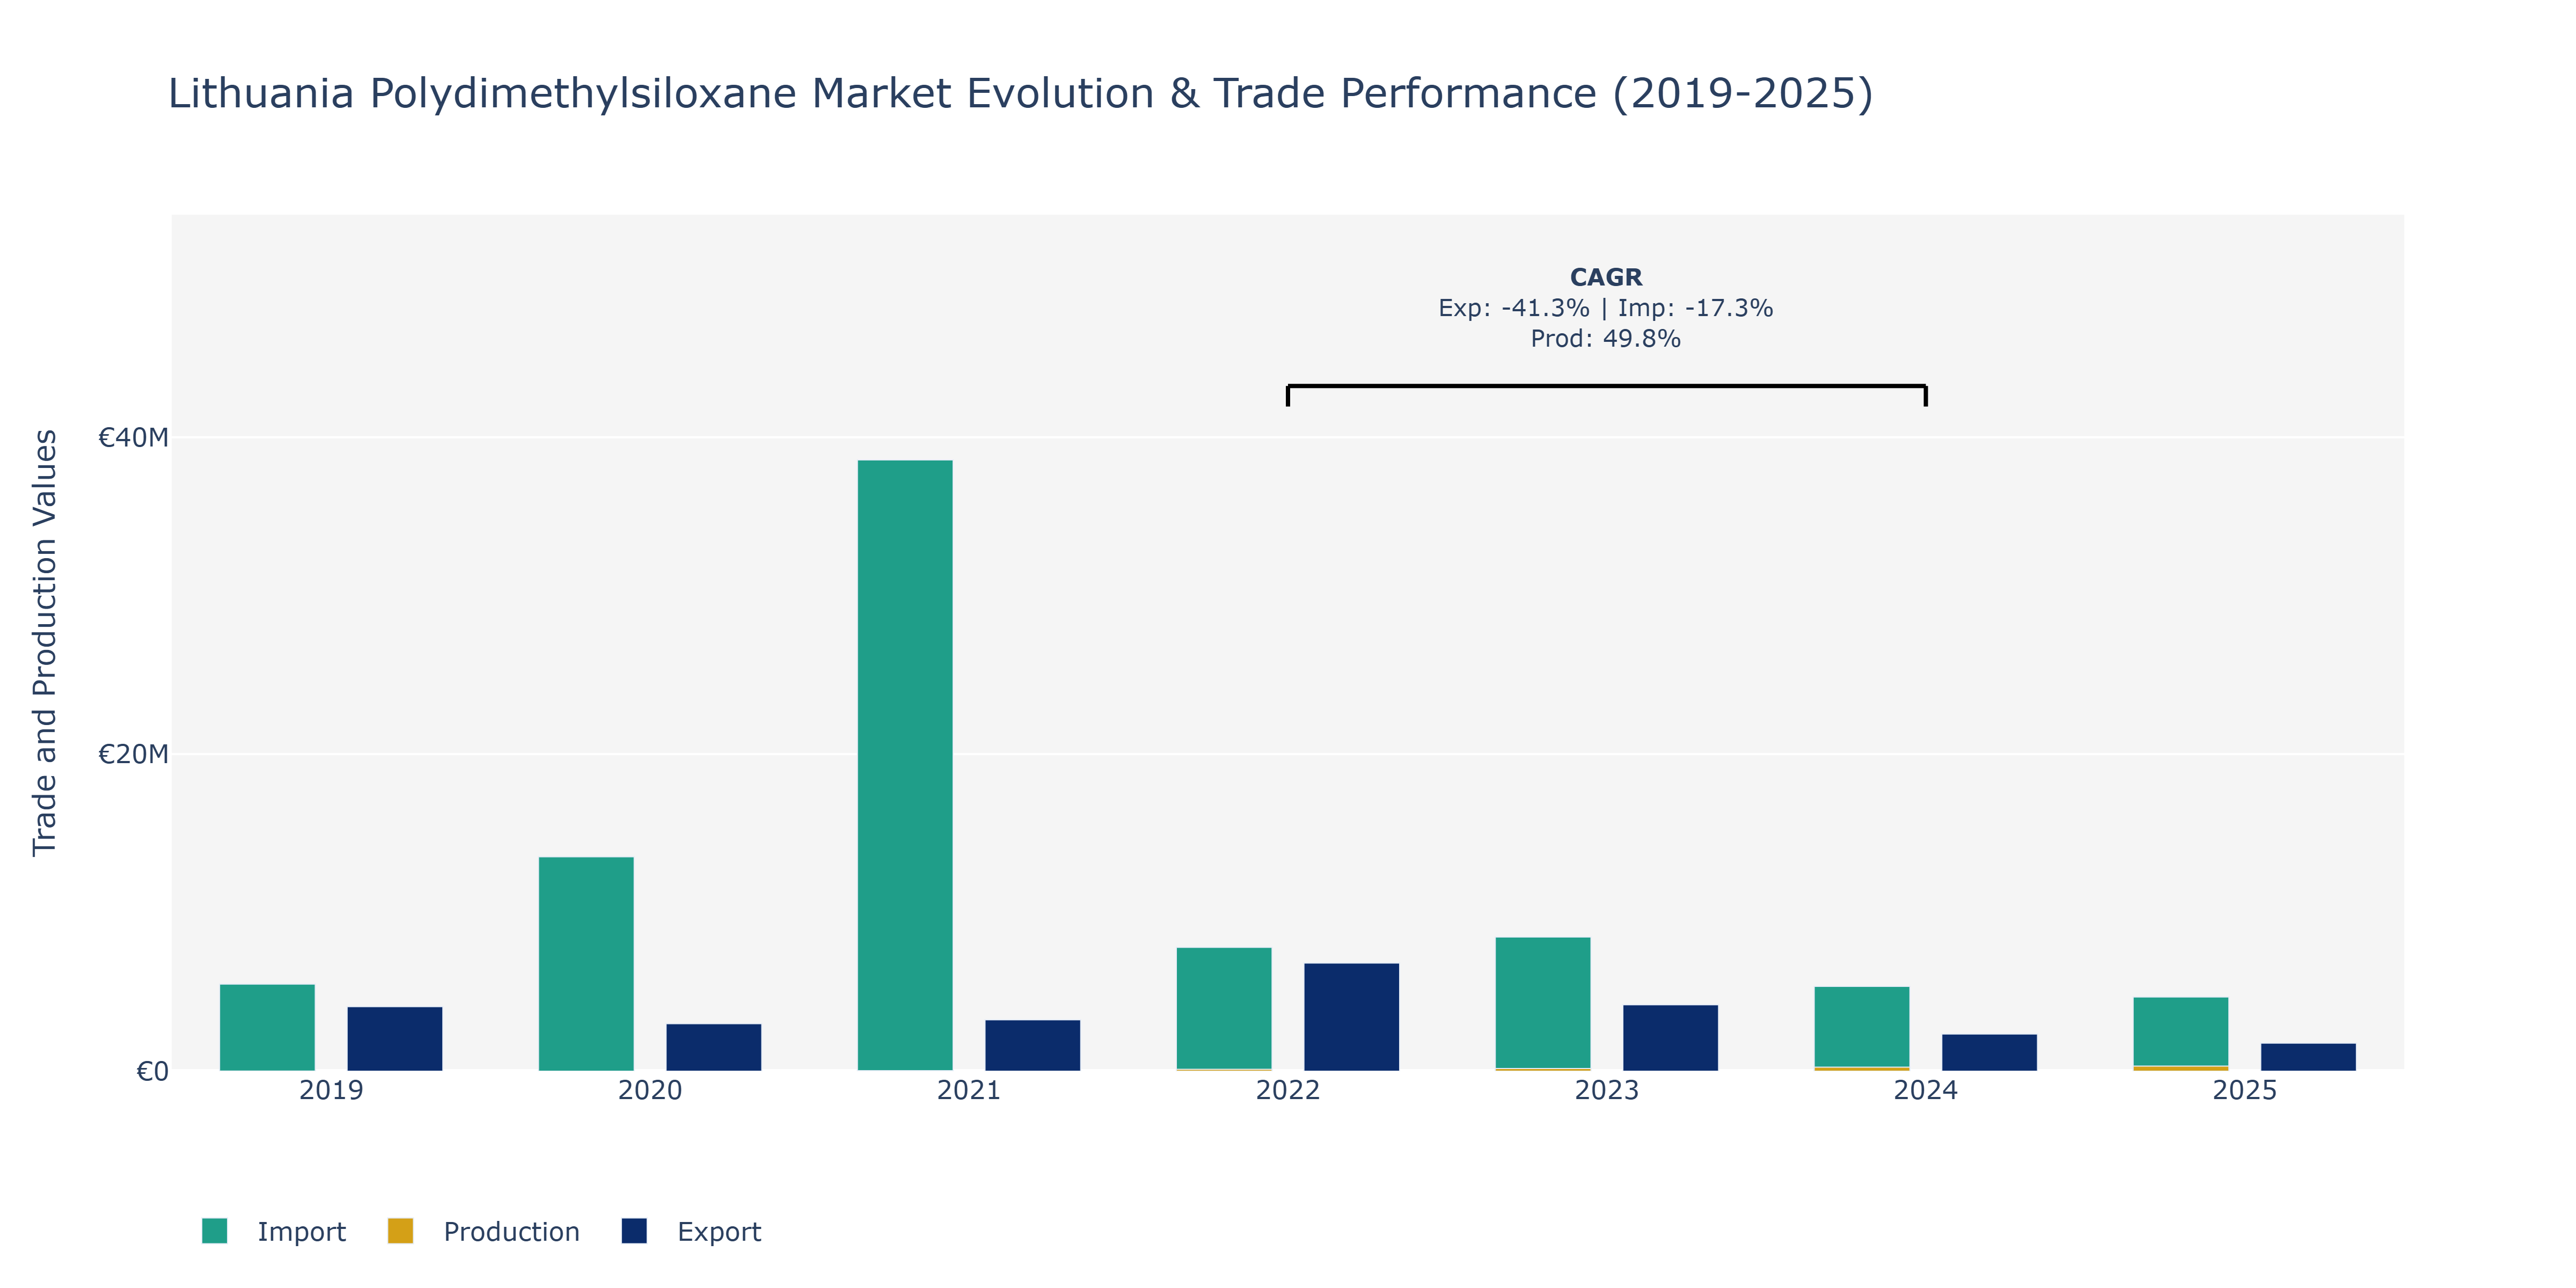
Task: Click the Export legend label
Action: [x=719, y=1232]
